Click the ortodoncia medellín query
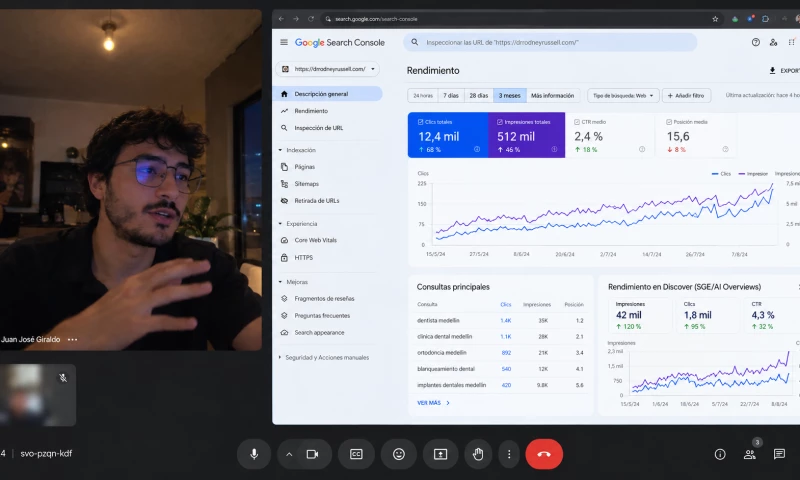Image resolution: width=800 pixels, height=480 pixels. [442, 352]
